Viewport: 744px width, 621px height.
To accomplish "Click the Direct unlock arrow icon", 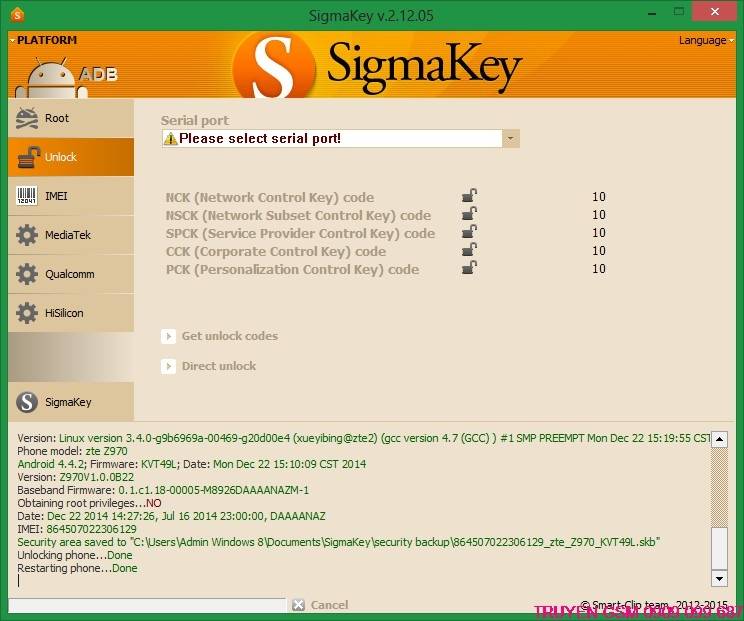I will click(x=168, y=366).
